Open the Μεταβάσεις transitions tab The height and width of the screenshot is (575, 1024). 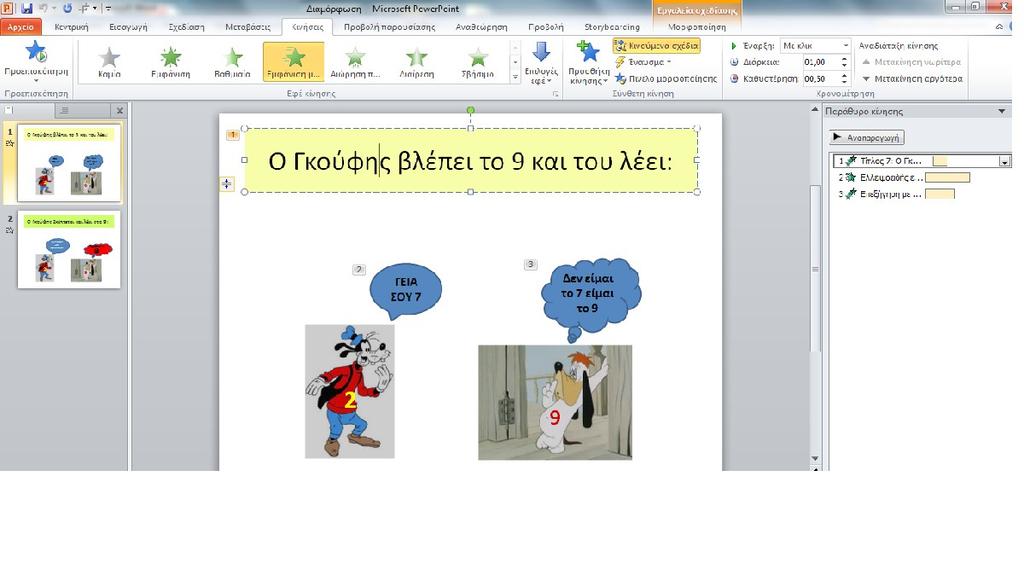pos(248,27)
